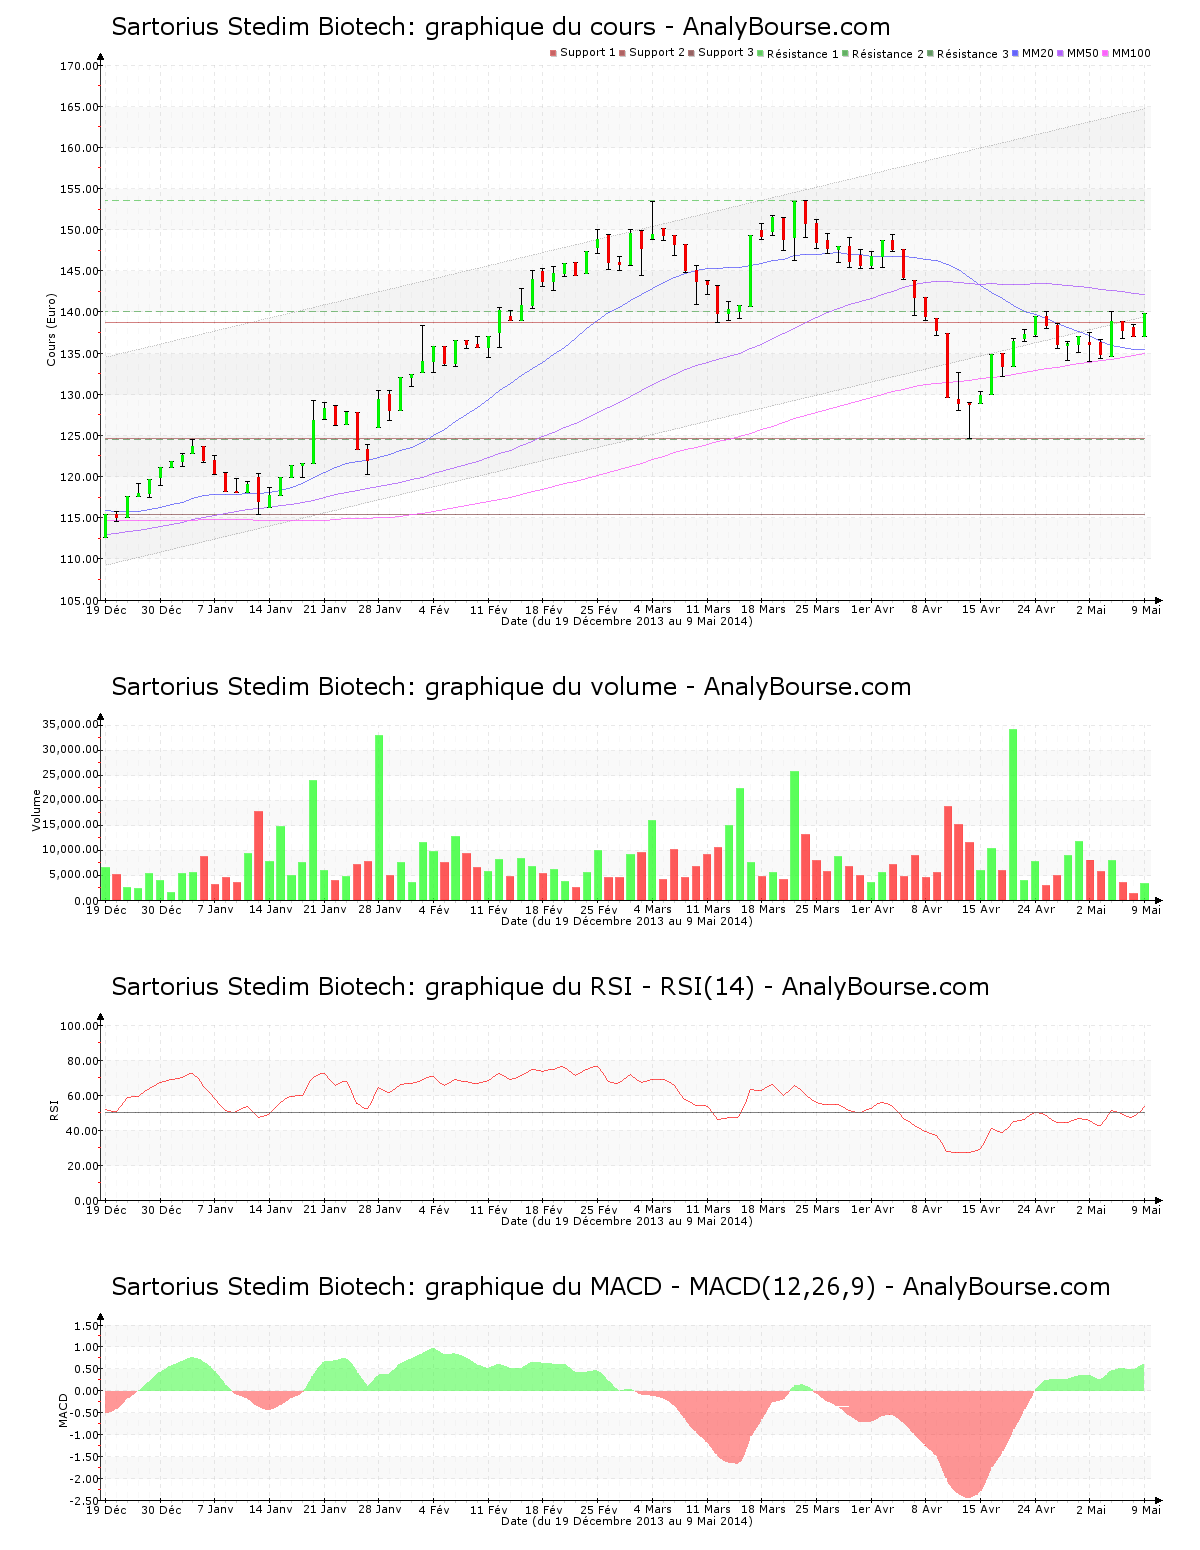
Task: Click '4 Mars' date on the price chart axis
Action: pyautogui.click(x=653, y=609)
